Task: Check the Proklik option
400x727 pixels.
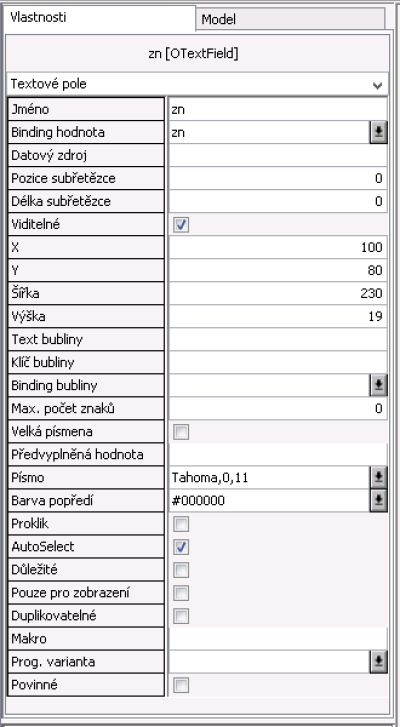Action: [x=181, y=524]
